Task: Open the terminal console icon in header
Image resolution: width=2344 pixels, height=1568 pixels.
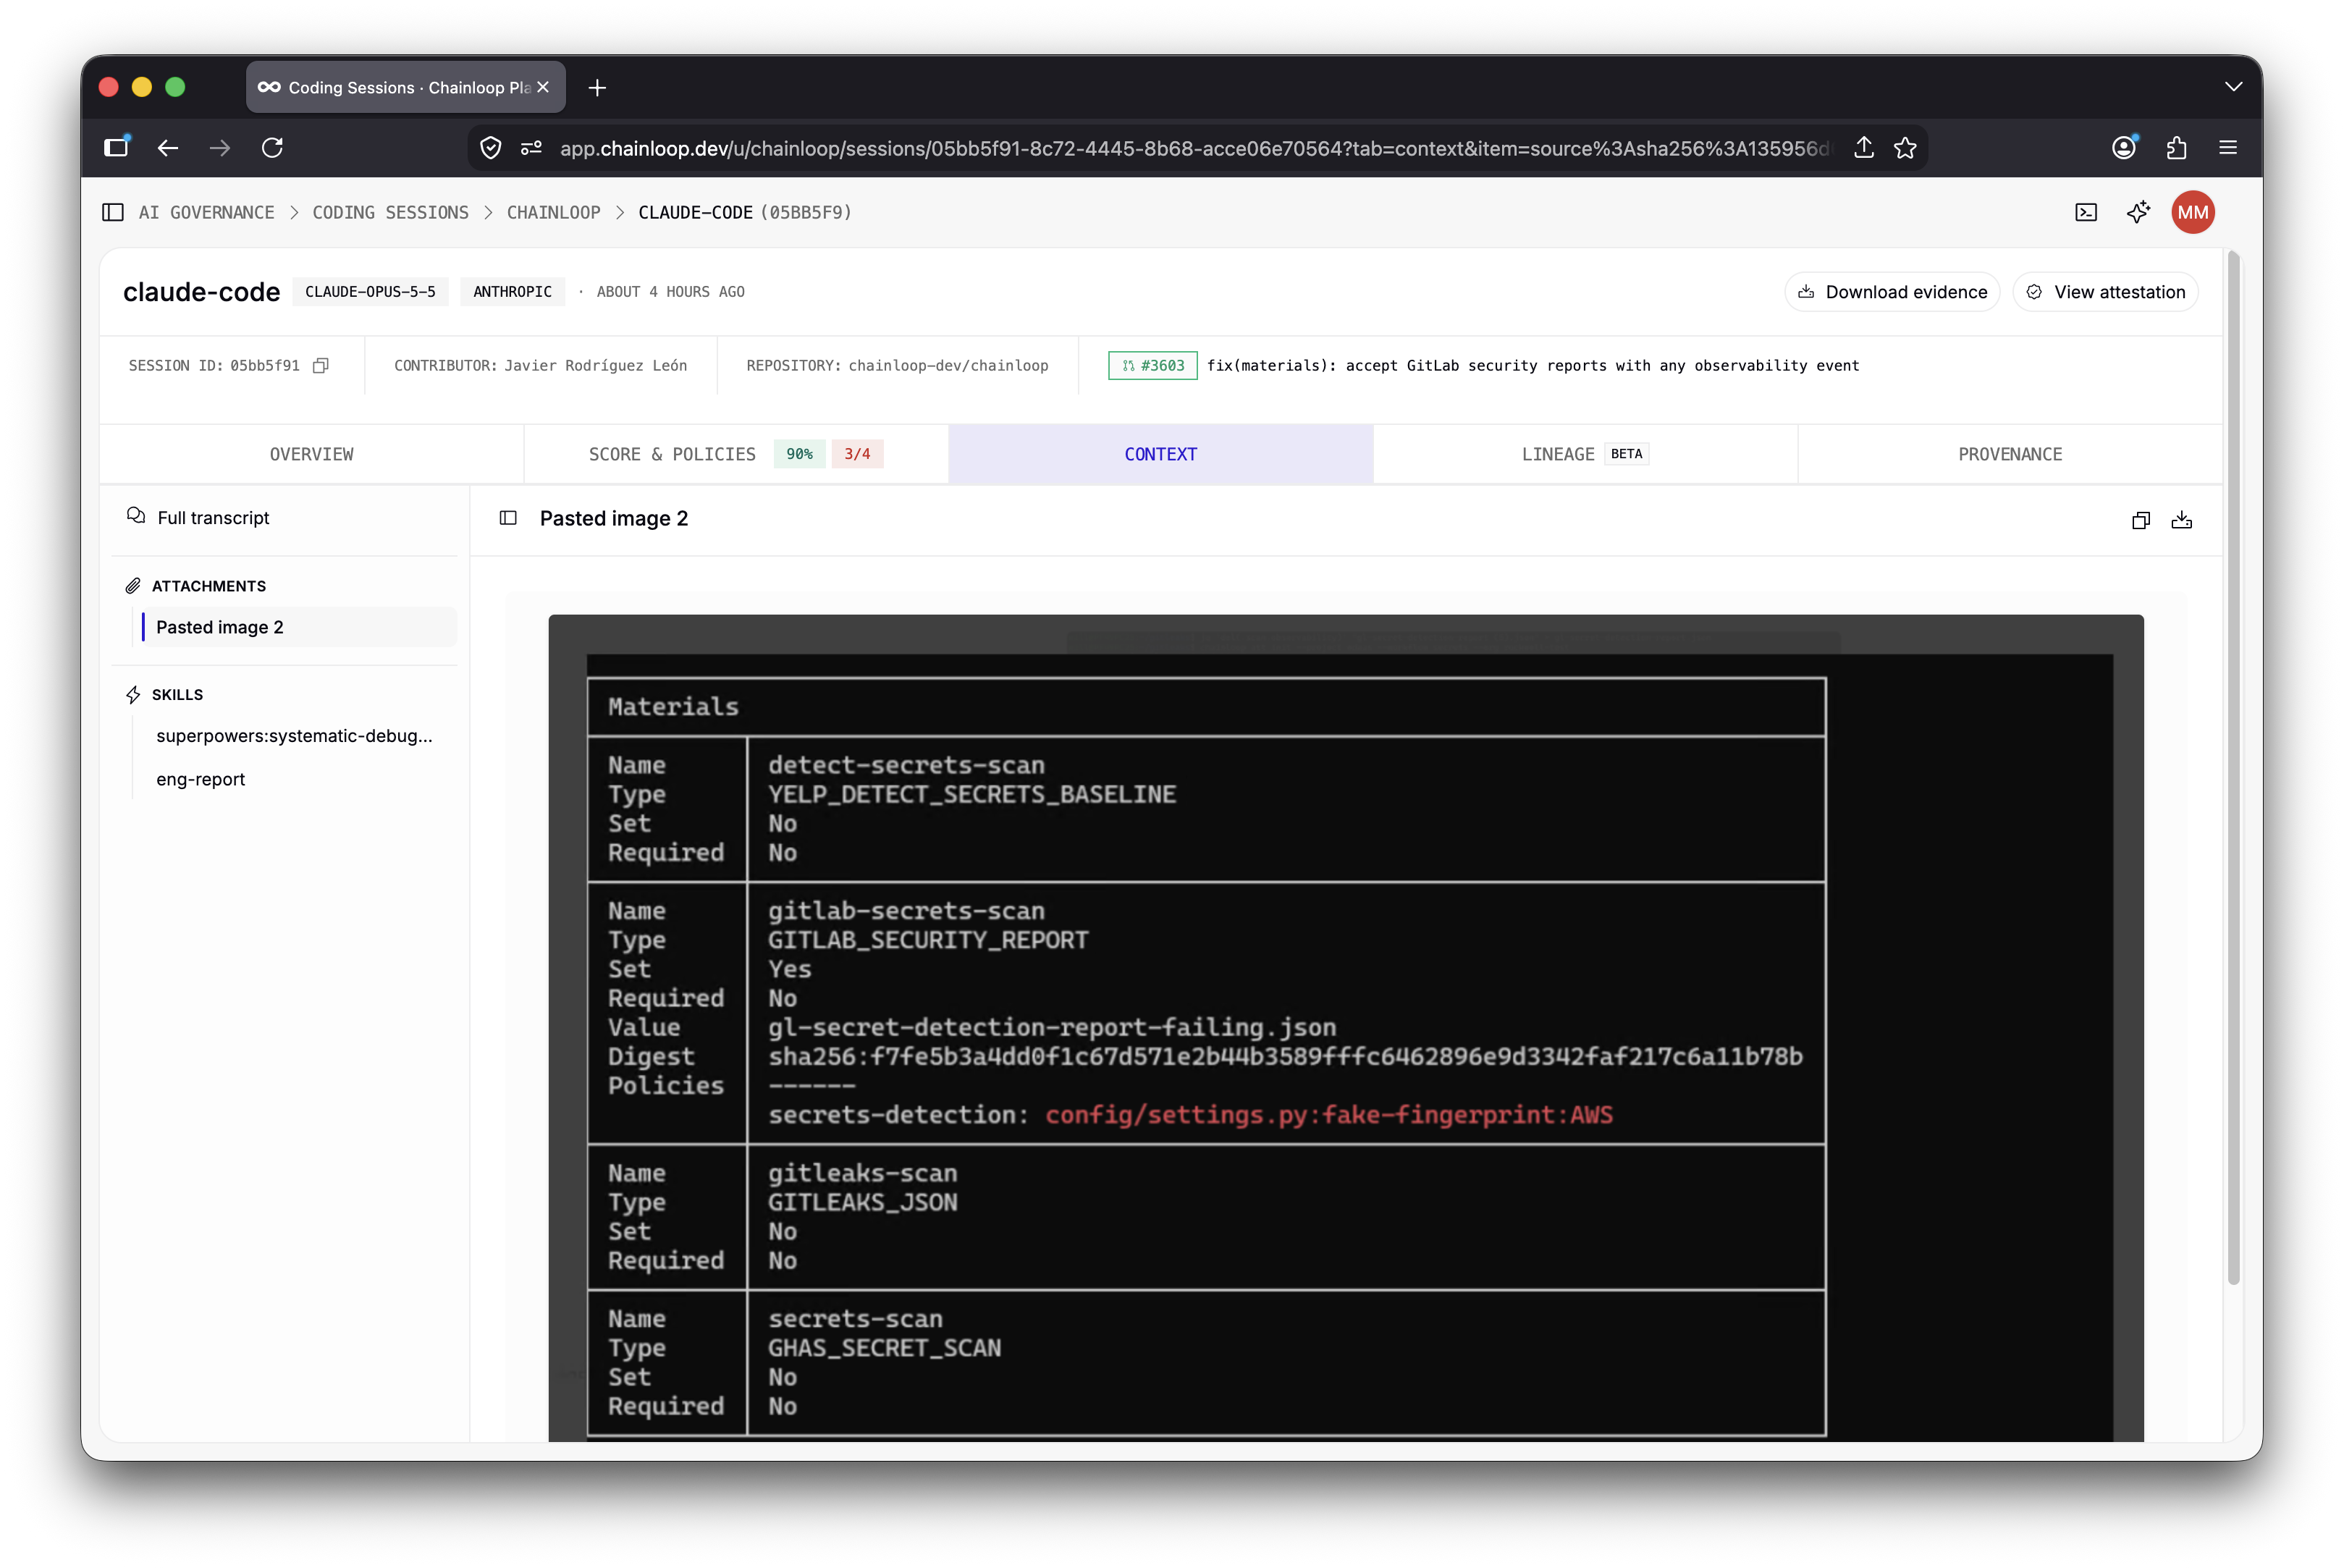Action: [x=2085, y=212]
